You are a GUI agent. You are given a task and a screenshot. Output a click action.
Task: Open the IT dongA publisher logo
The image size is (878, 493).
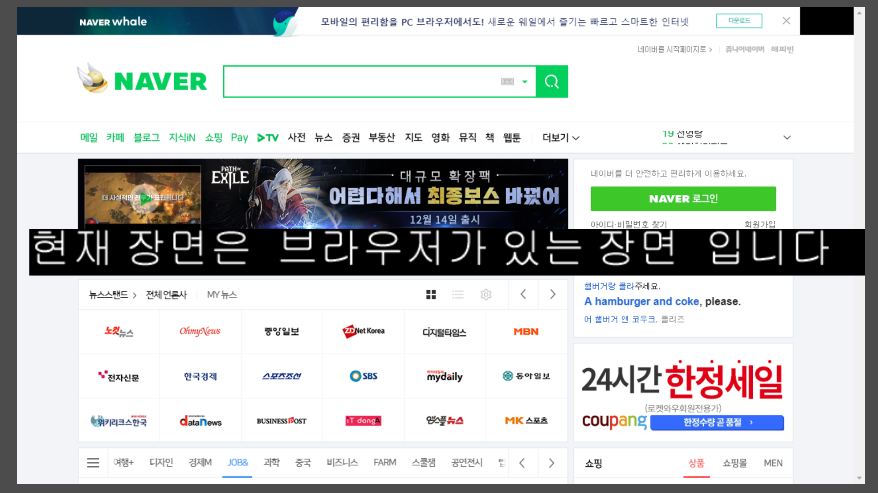pyautogui.click(x=363, y=421)
